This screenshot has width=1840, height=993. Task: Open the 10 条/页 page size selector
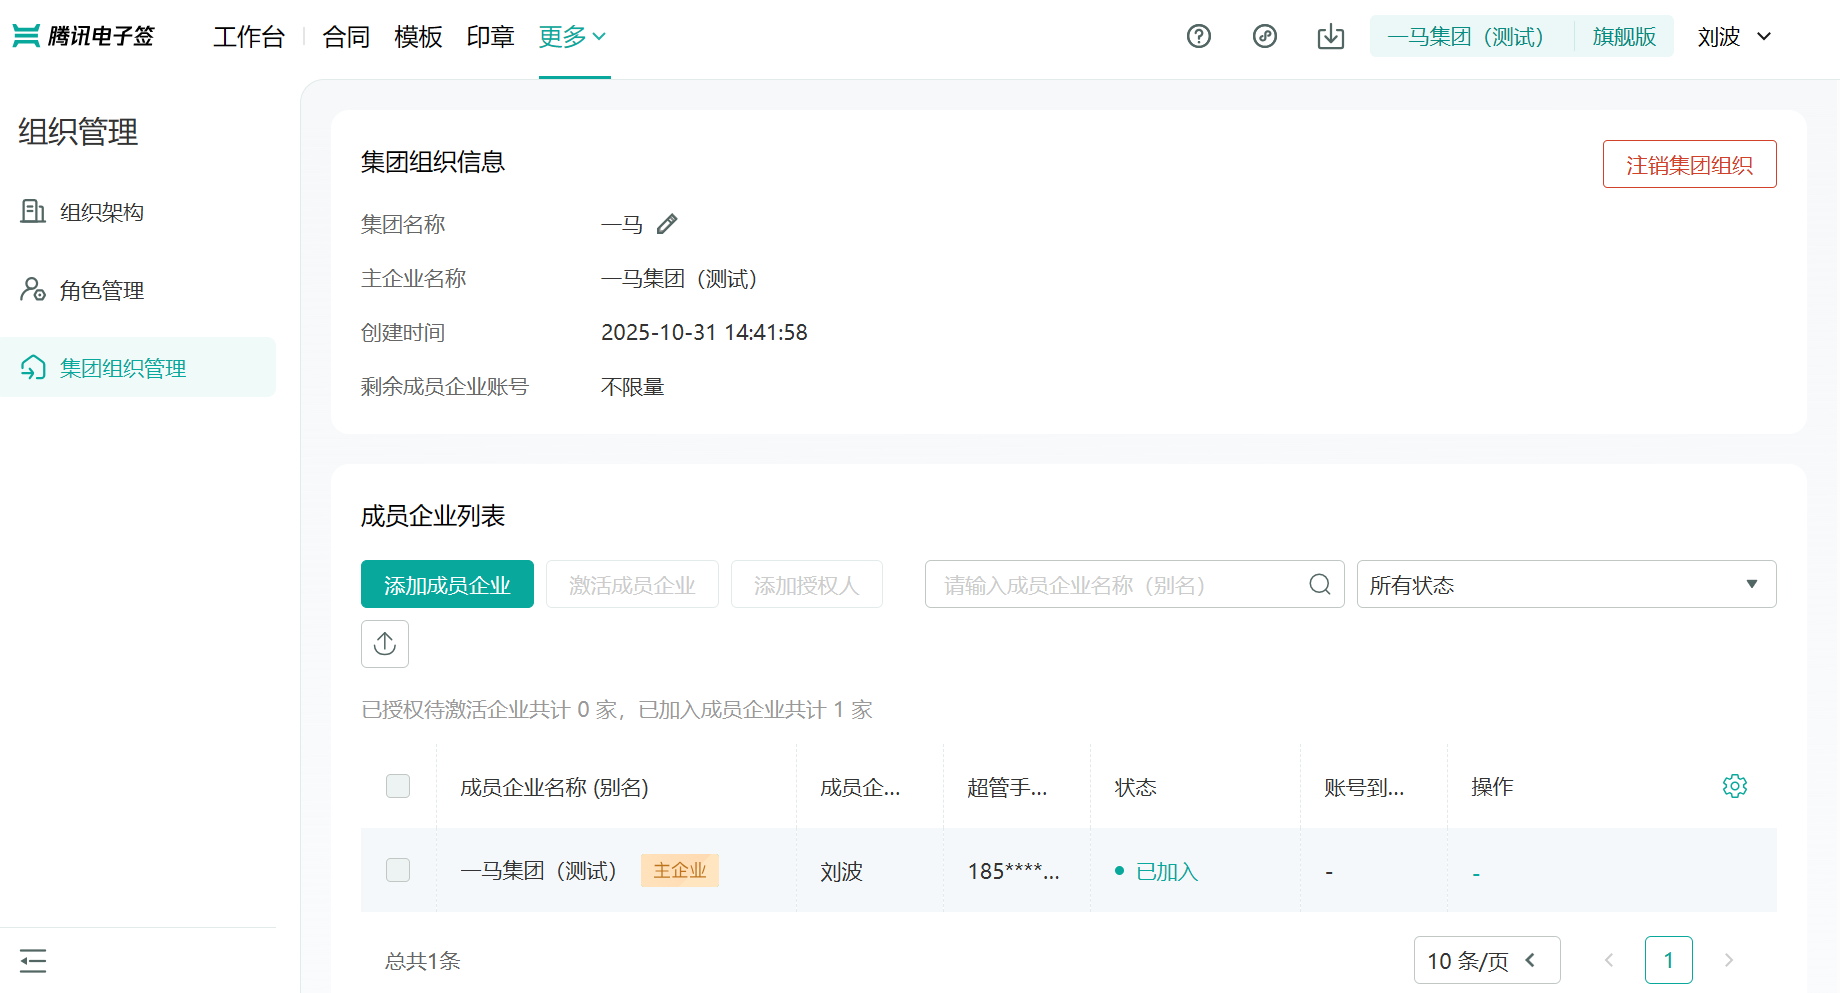[x=1486, y=961]
